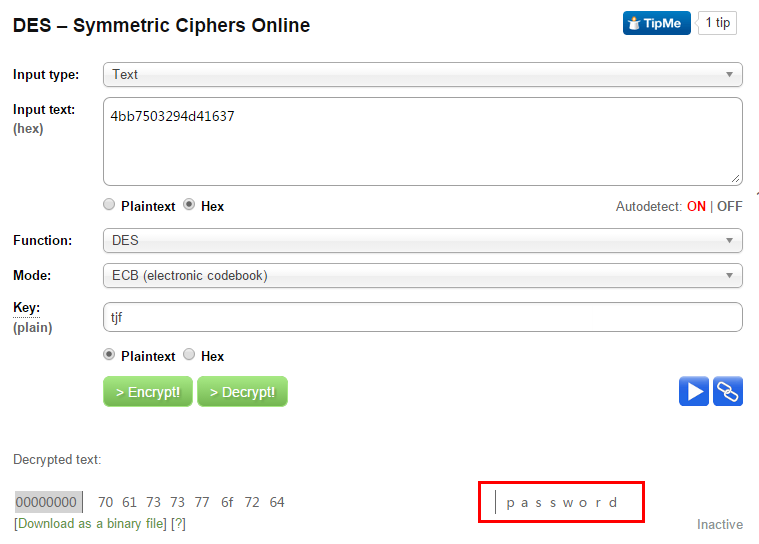
Task: Open Download as a binary file link
Action: (91, 524)
